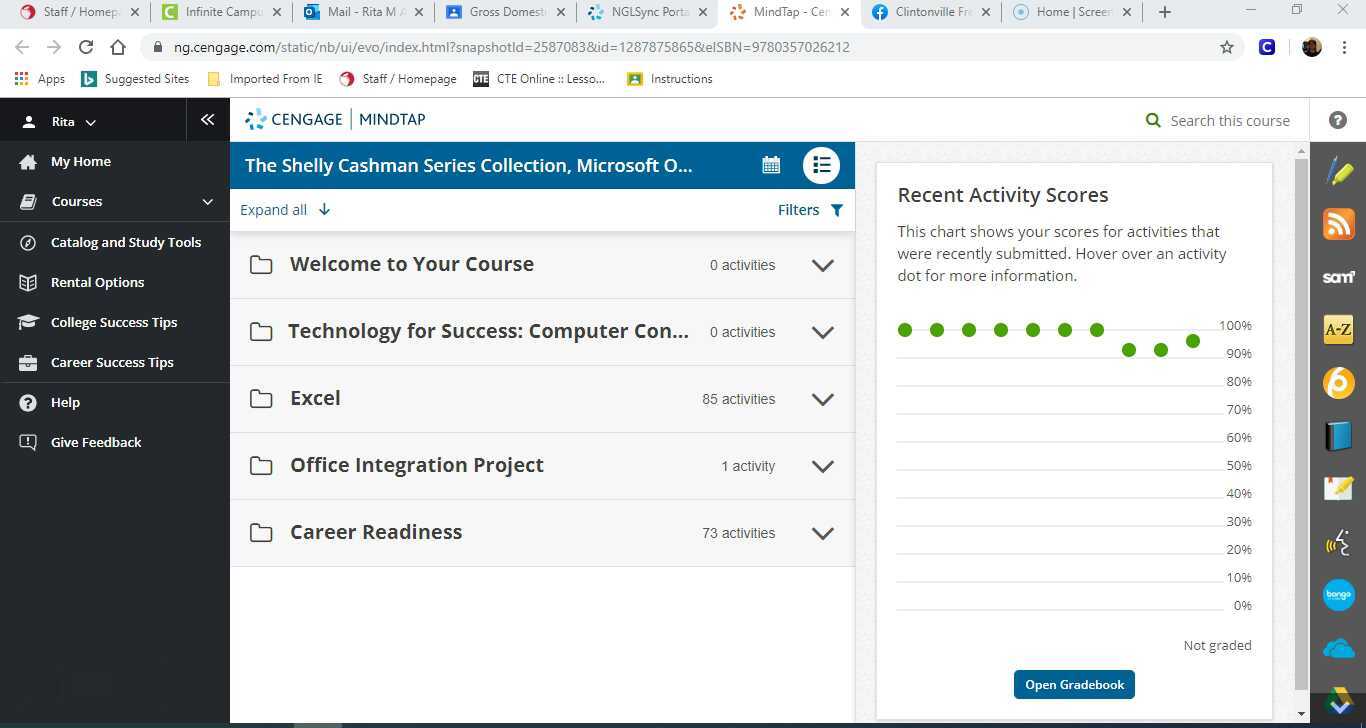Screen dimensions: 1366x728
Task: Click the Open Gradebook button
Action: pyautogui.click(x=1073, y=684)
